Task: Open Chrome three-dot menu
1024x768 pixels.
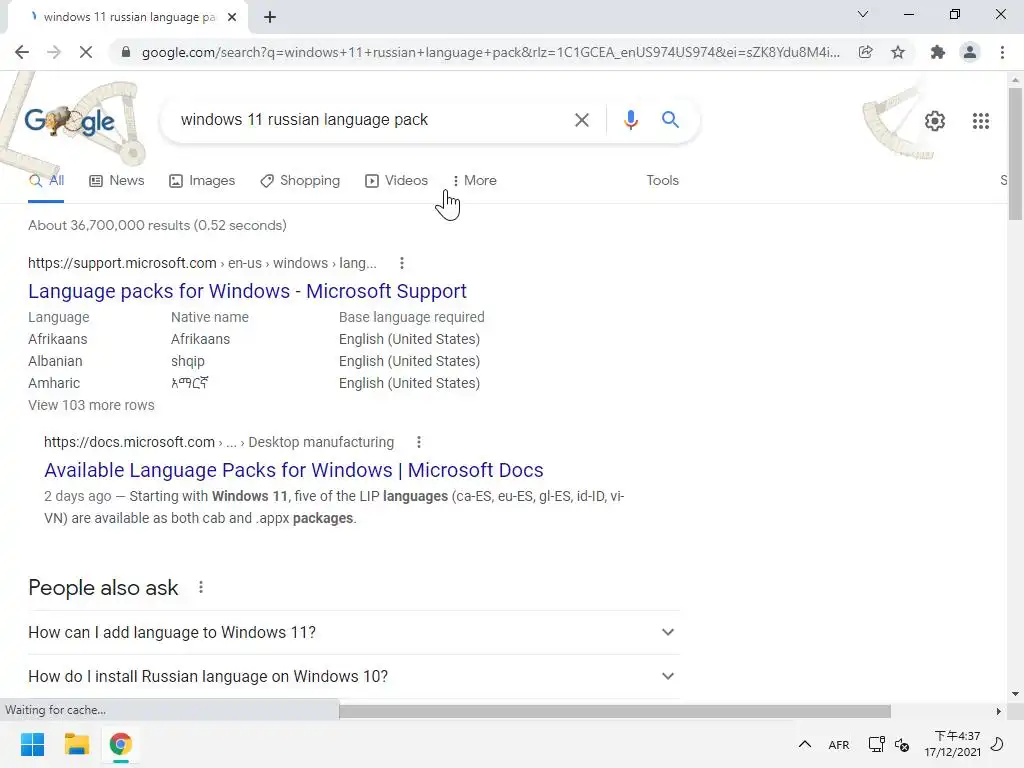Action: (1002, 52)
